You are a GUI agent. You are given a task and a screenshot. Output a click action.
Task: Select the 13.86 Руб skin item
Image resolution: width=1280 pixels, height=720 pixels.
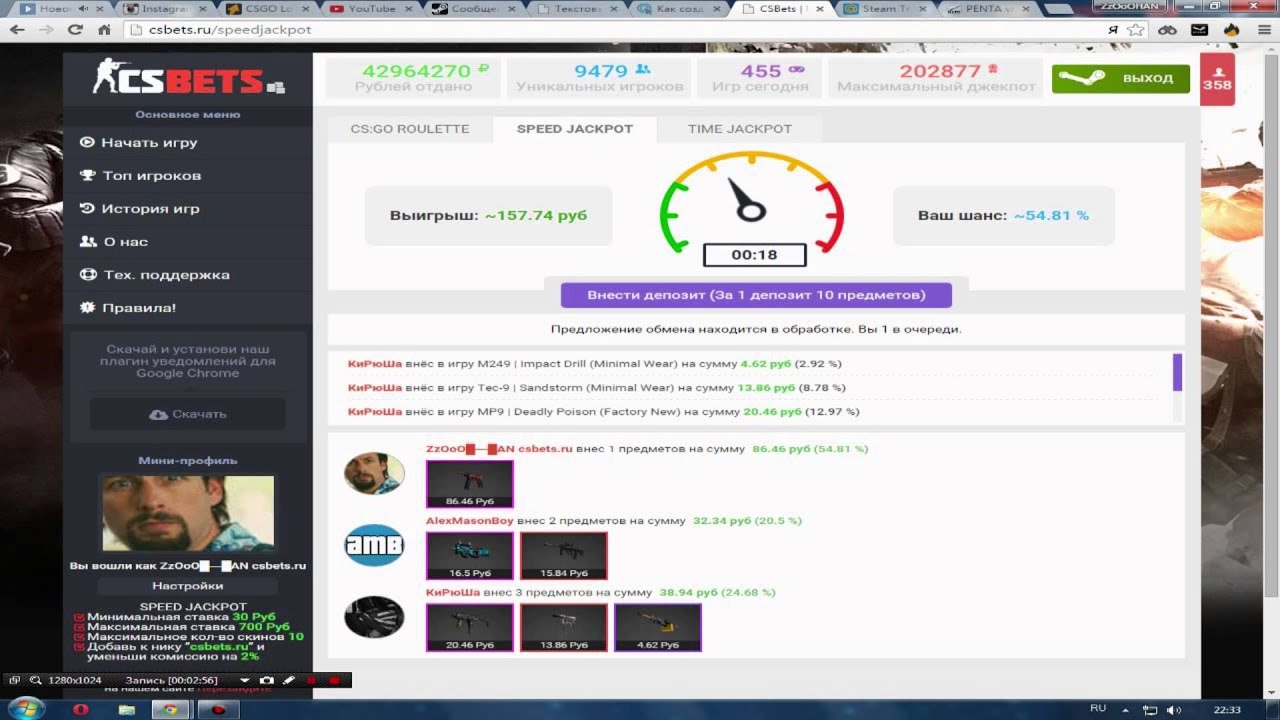(564, 628)
